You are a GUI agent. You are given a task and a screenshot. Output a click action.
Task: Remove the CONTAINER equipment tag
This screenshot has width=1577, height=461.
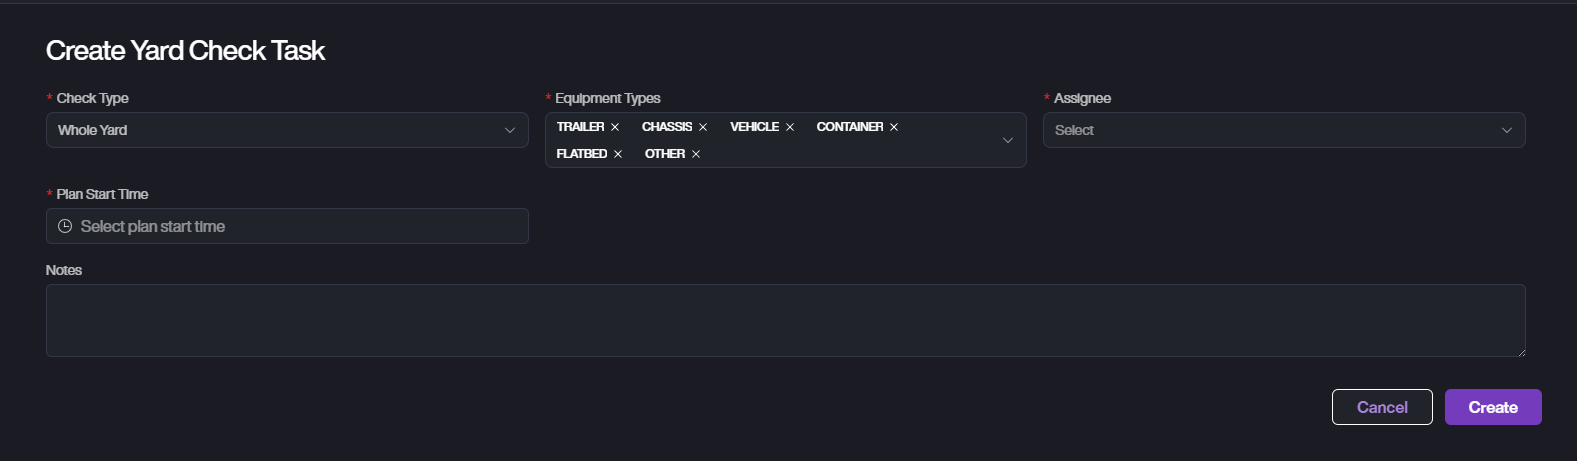(x=894, y=127)
